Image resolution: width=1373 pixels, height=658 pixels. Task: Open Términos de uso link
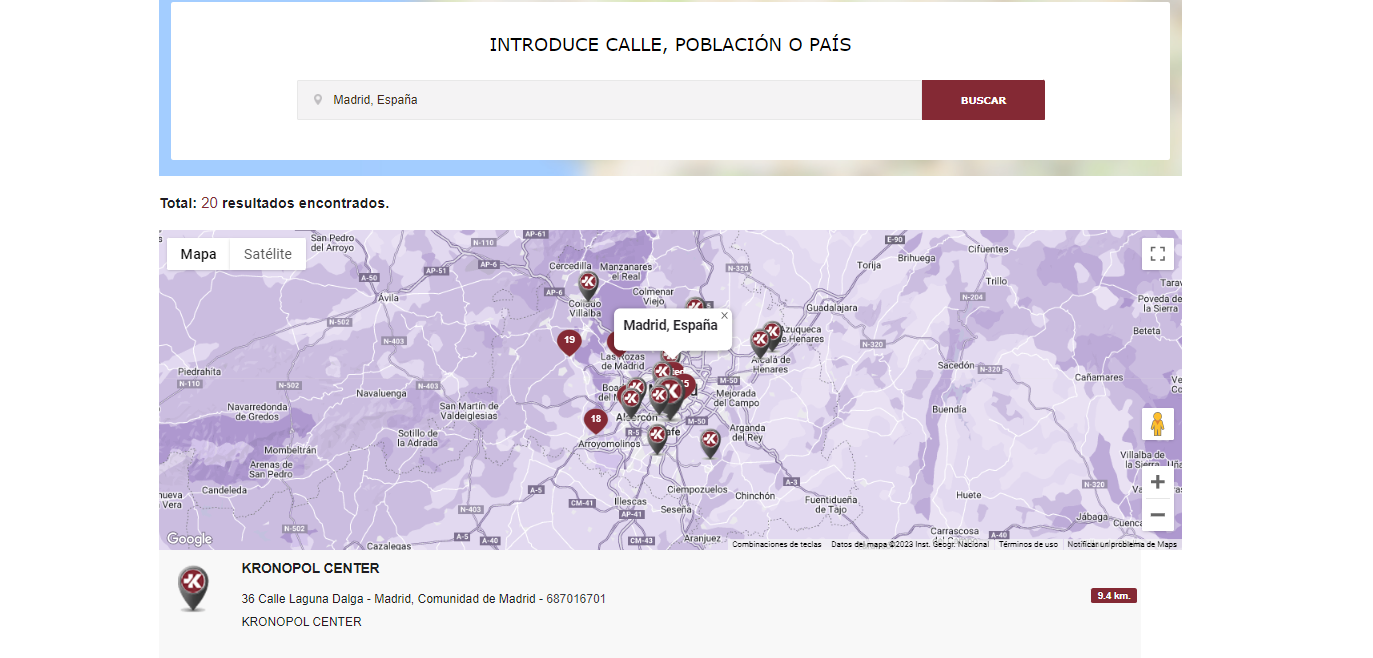(1028, 544)
